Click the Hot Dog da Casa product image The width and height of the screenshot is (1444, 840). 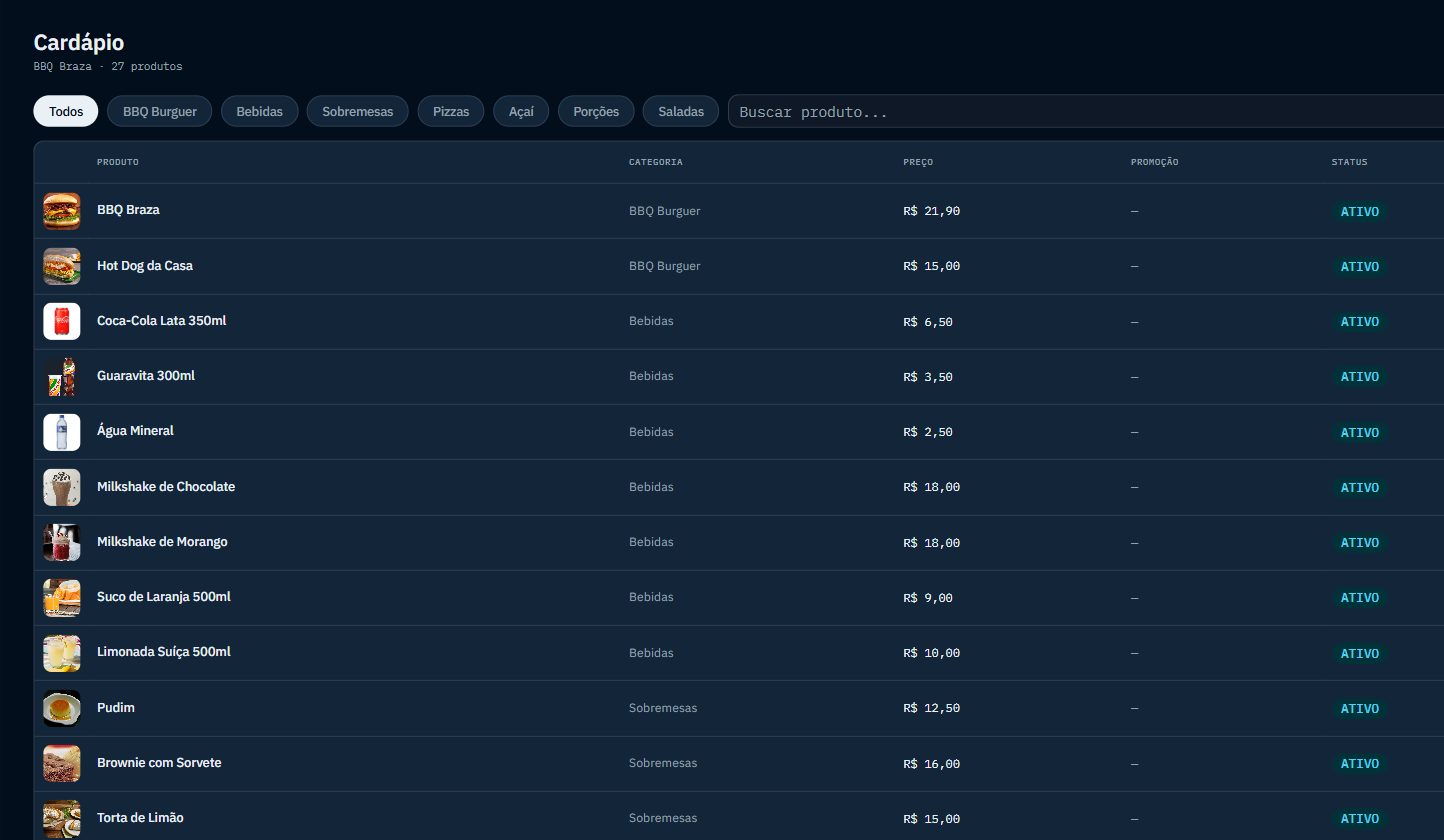tap(62, 266)
